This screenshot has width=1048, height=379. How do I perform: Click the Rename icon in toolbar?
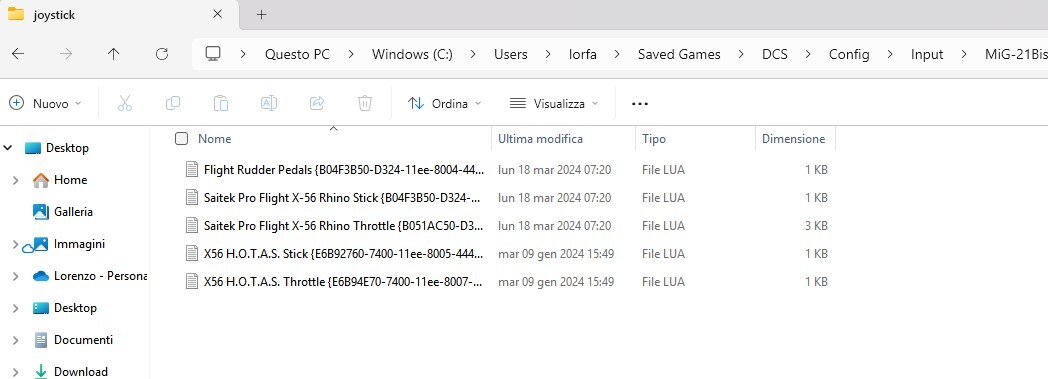[x=269, y=103]
